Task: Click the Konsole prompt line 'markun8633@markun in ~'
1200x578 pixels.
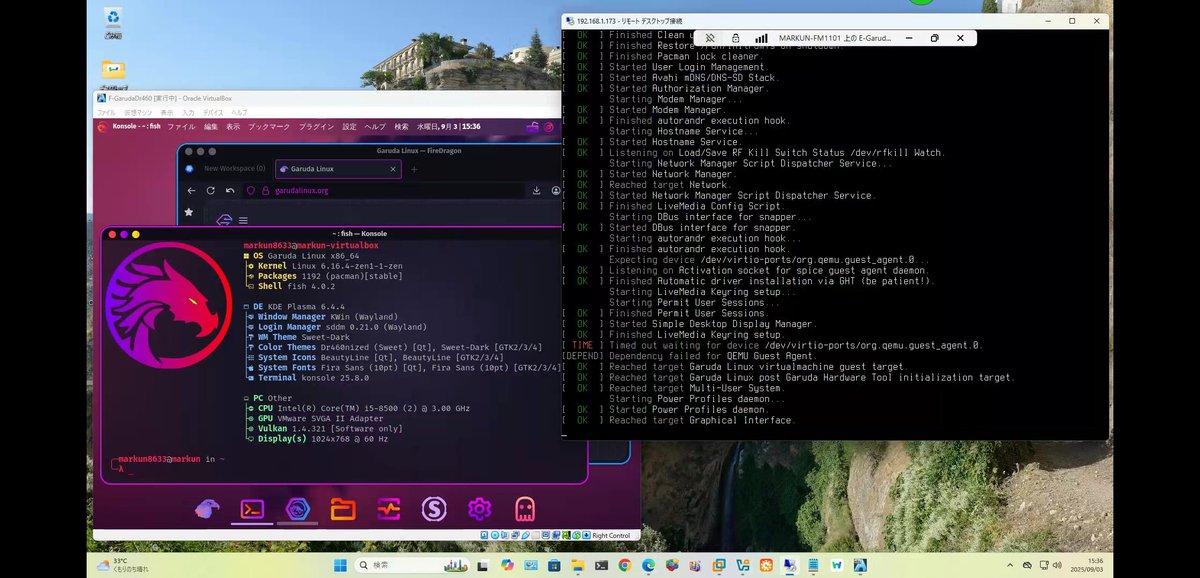Action: 171,459
